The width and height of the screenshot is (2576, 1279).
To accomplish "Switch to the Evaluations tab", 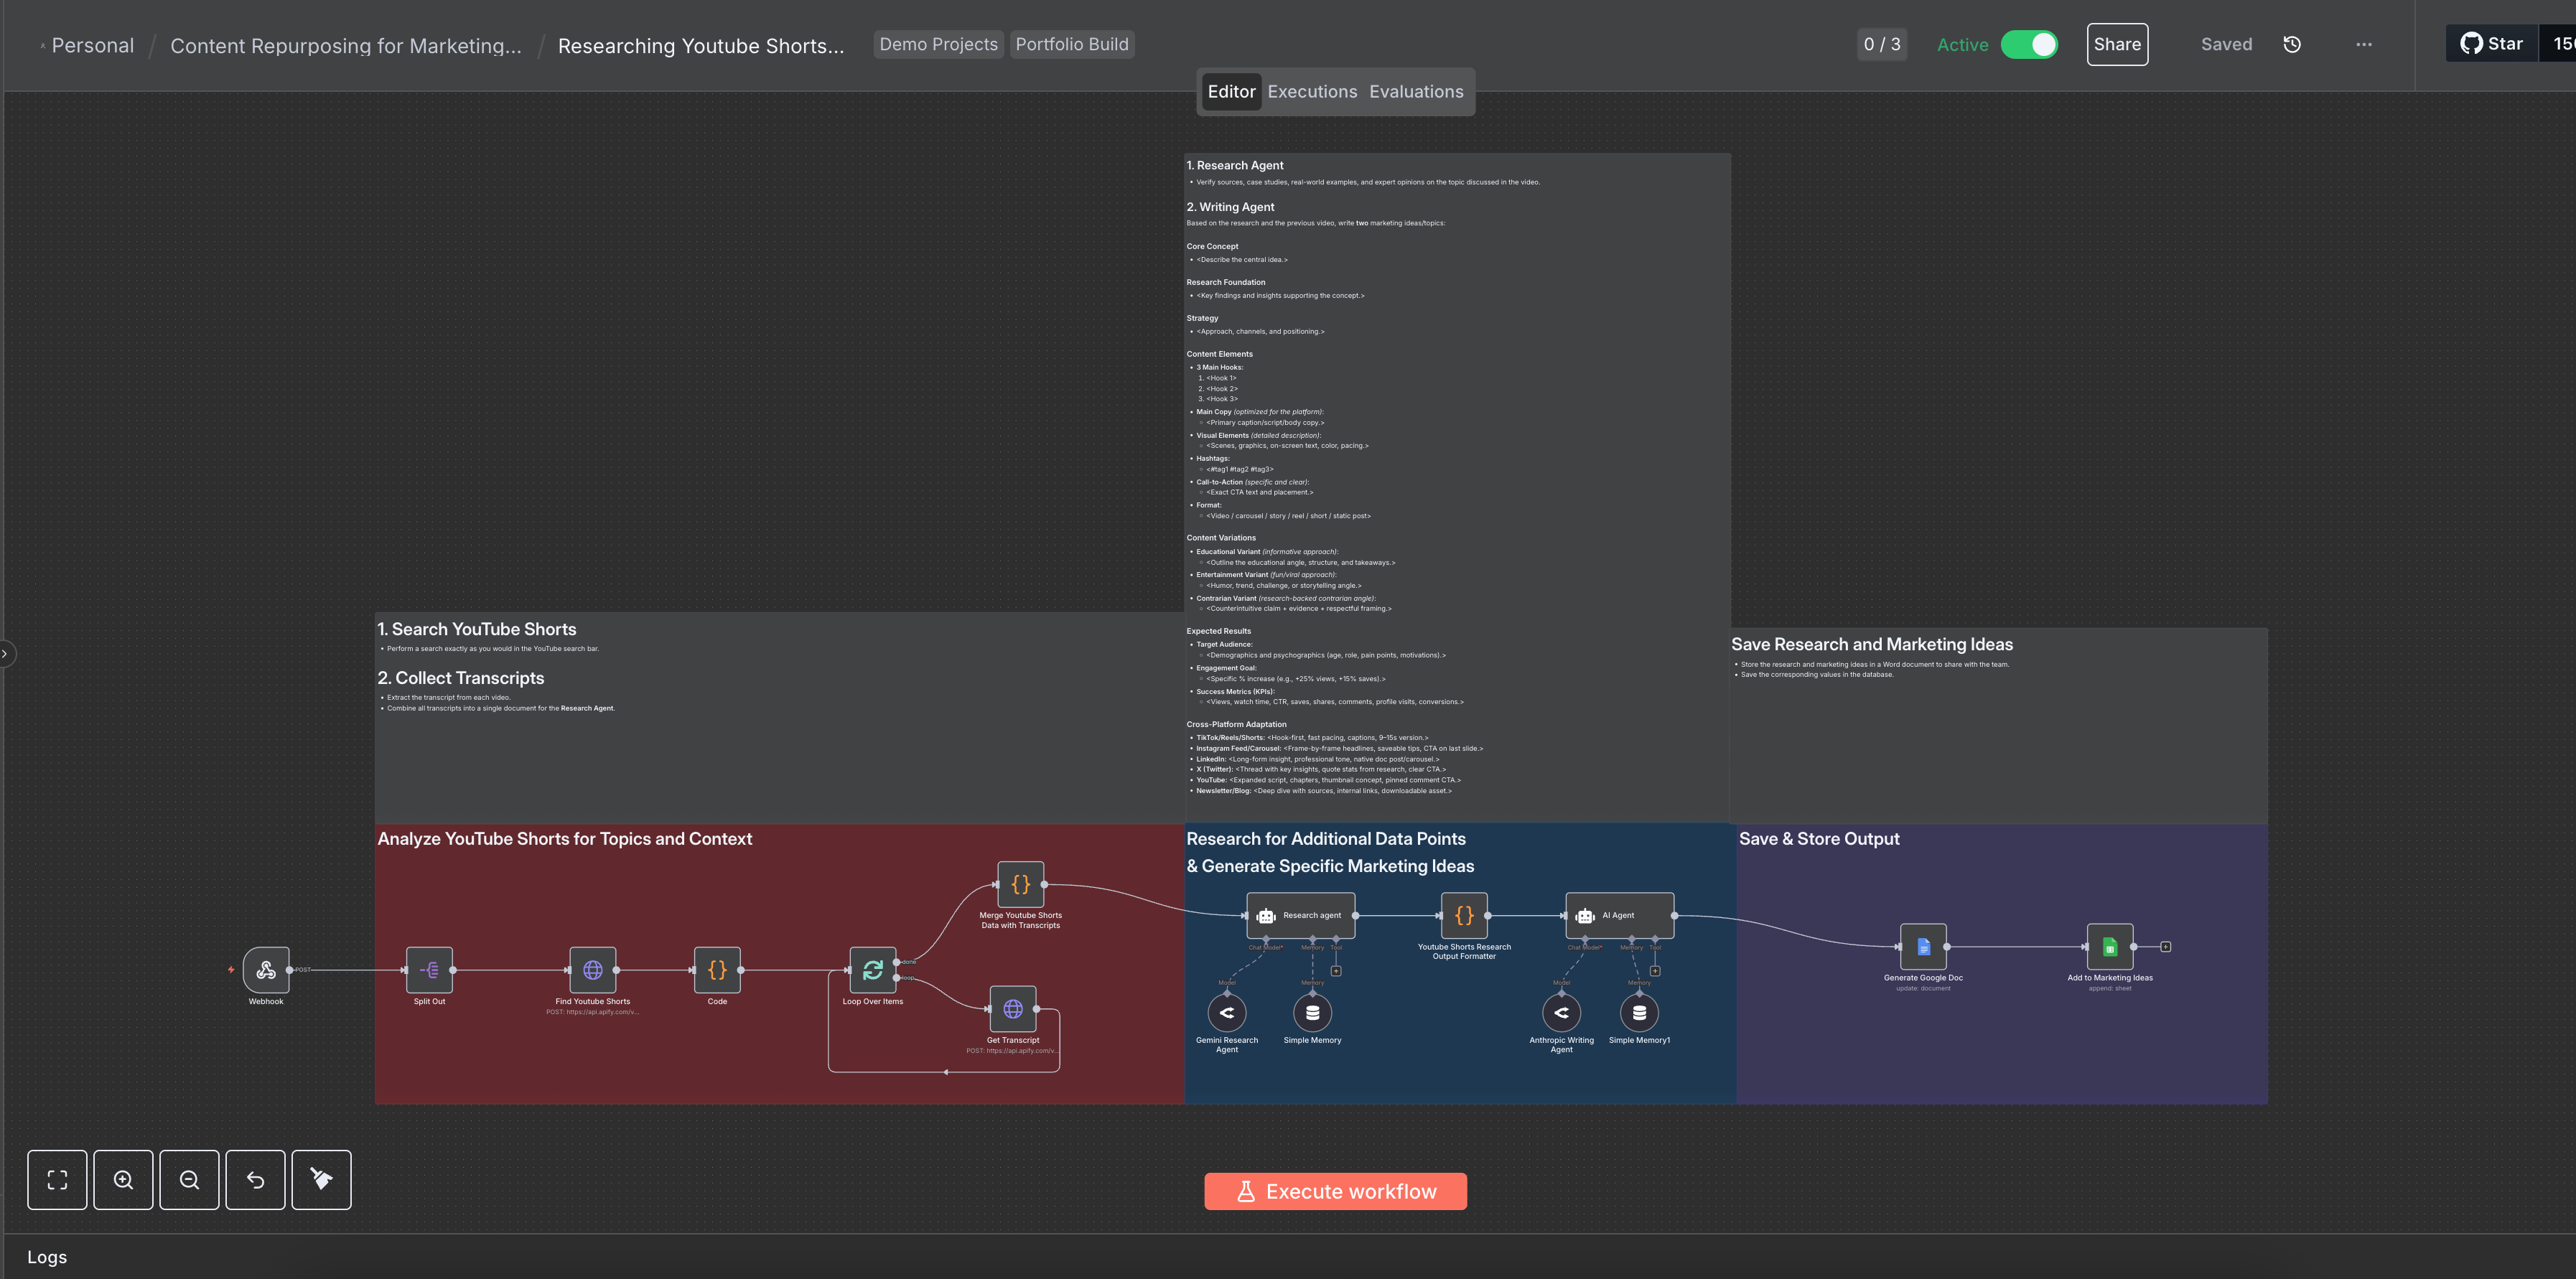I will click(1415, 91).
